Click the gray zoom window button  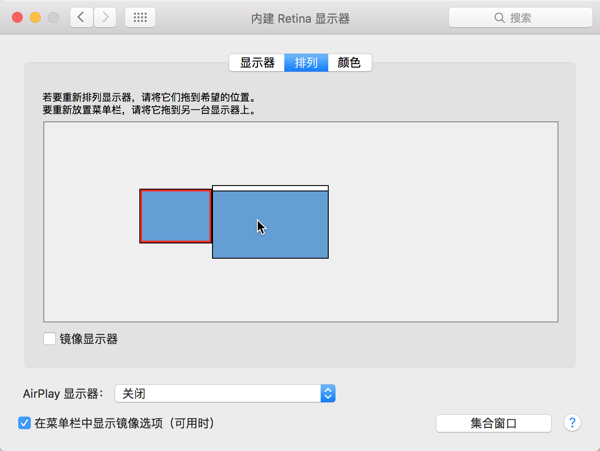[x=54, y=18]
